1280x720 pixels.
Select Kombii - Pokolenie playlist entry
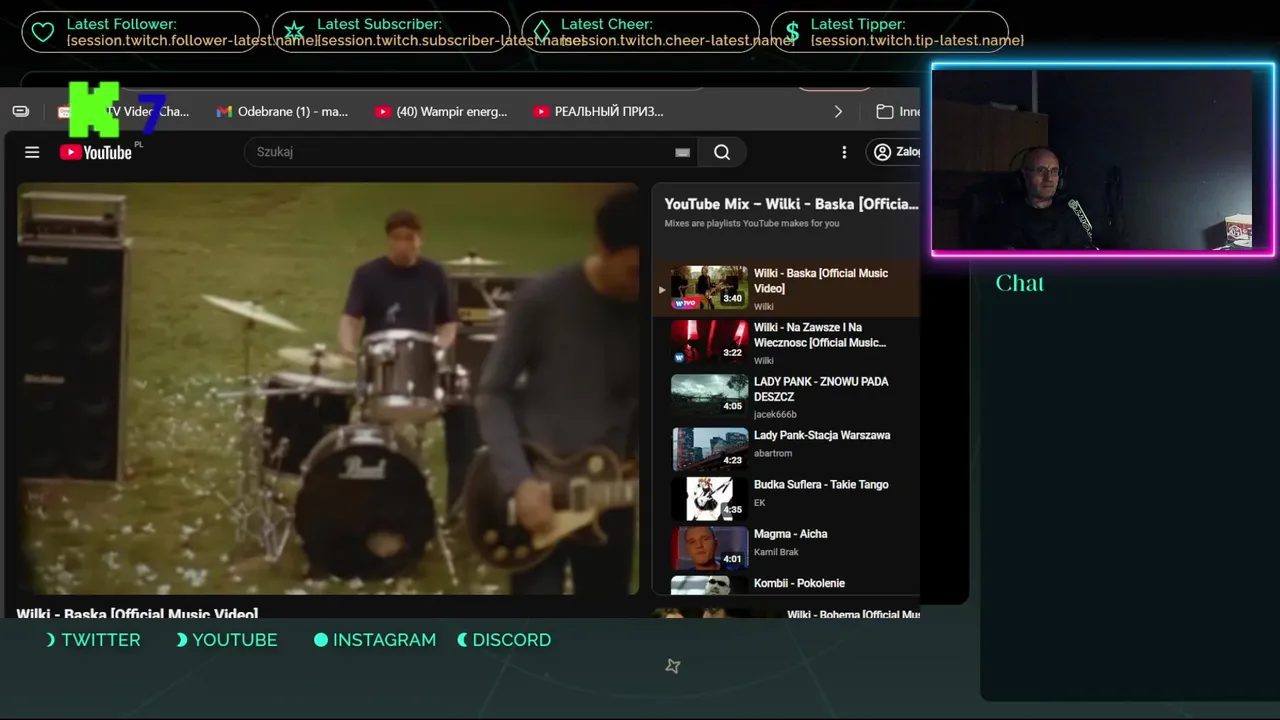(786, 584)
